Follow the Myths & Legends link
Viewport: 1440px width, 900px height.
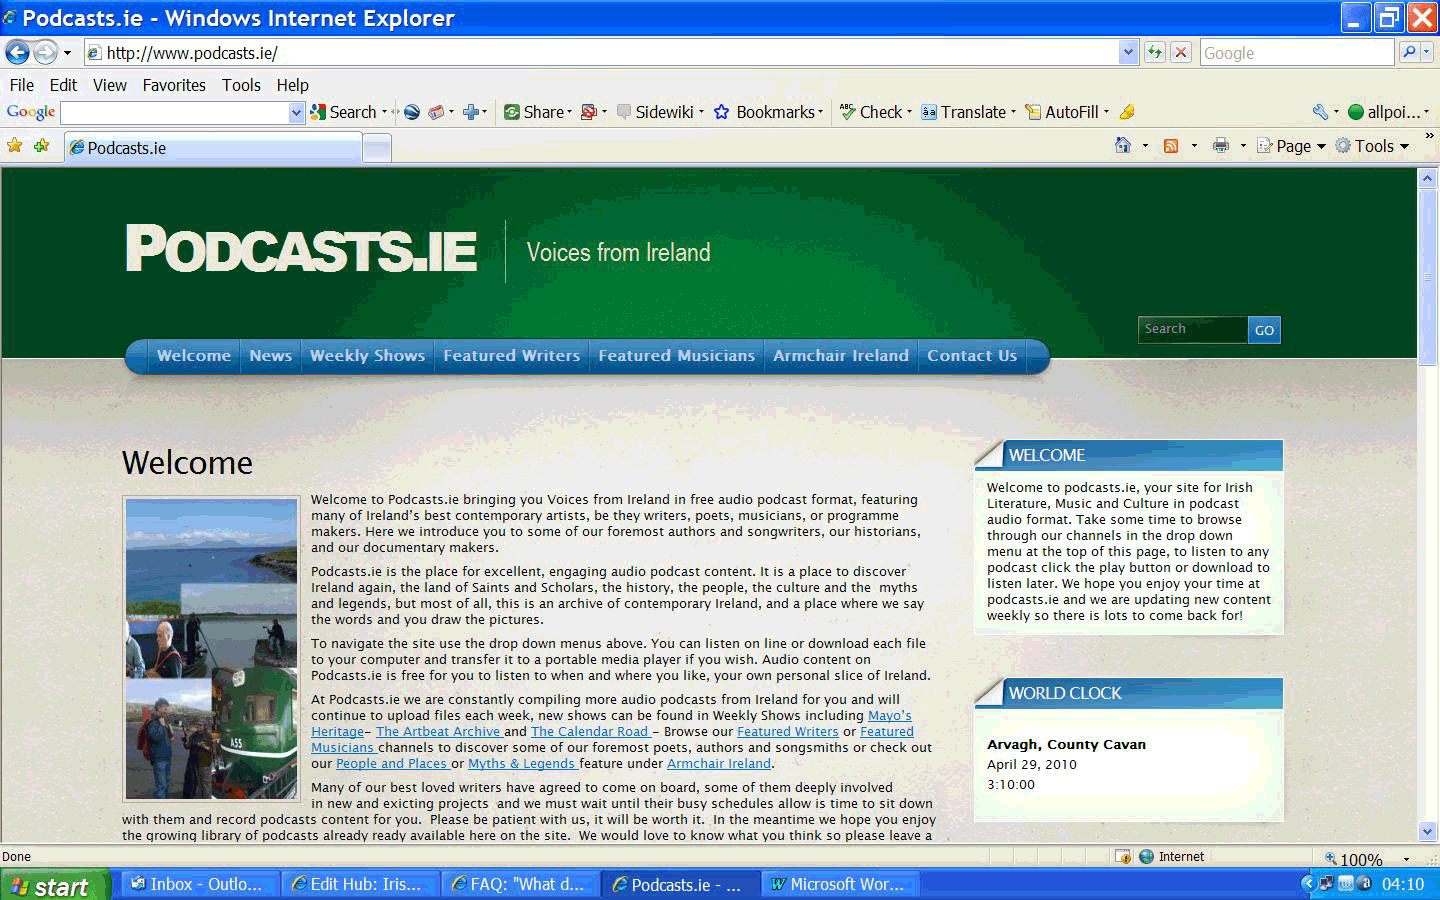pyautogui.click(x=522, y=763)
